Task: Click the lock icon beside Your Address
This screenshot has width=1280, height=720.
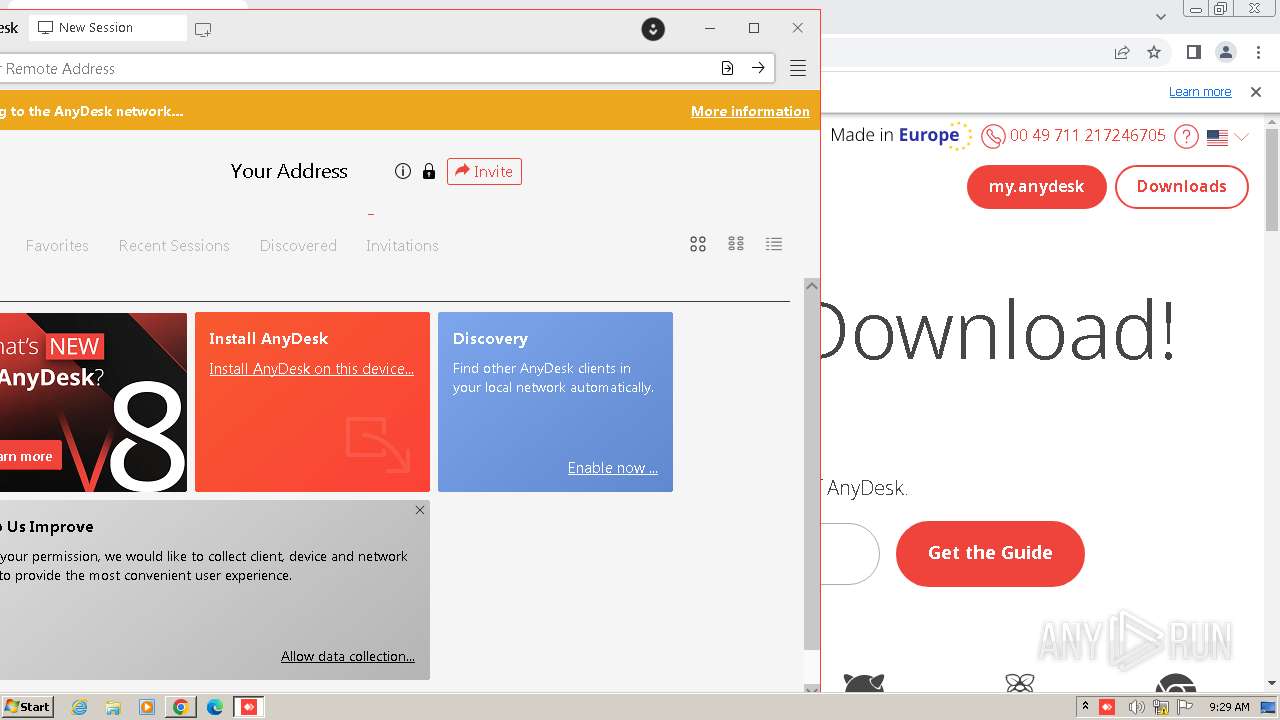Action: tap(429, 171)
